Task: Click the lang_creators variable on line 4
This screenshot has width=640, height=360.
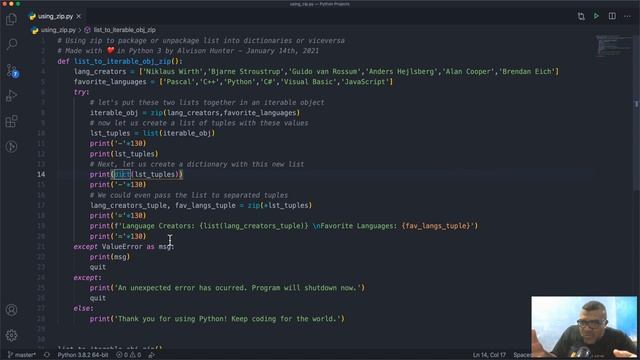Action: pyautogui.click(x=100, y=71)
